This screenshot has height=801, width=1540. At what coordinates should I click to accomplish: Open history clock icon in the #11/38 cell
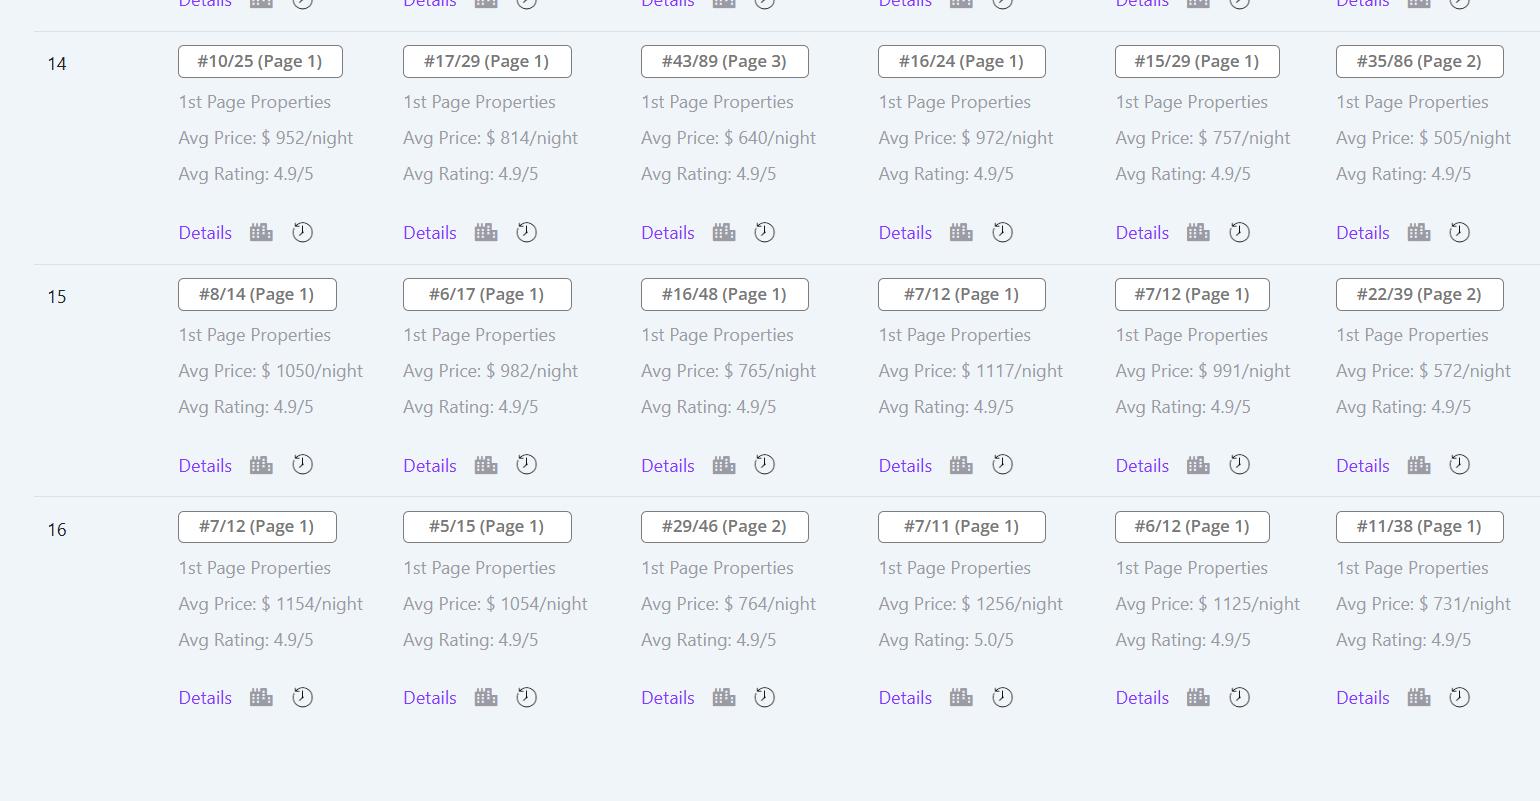[x=1460, y=697]
